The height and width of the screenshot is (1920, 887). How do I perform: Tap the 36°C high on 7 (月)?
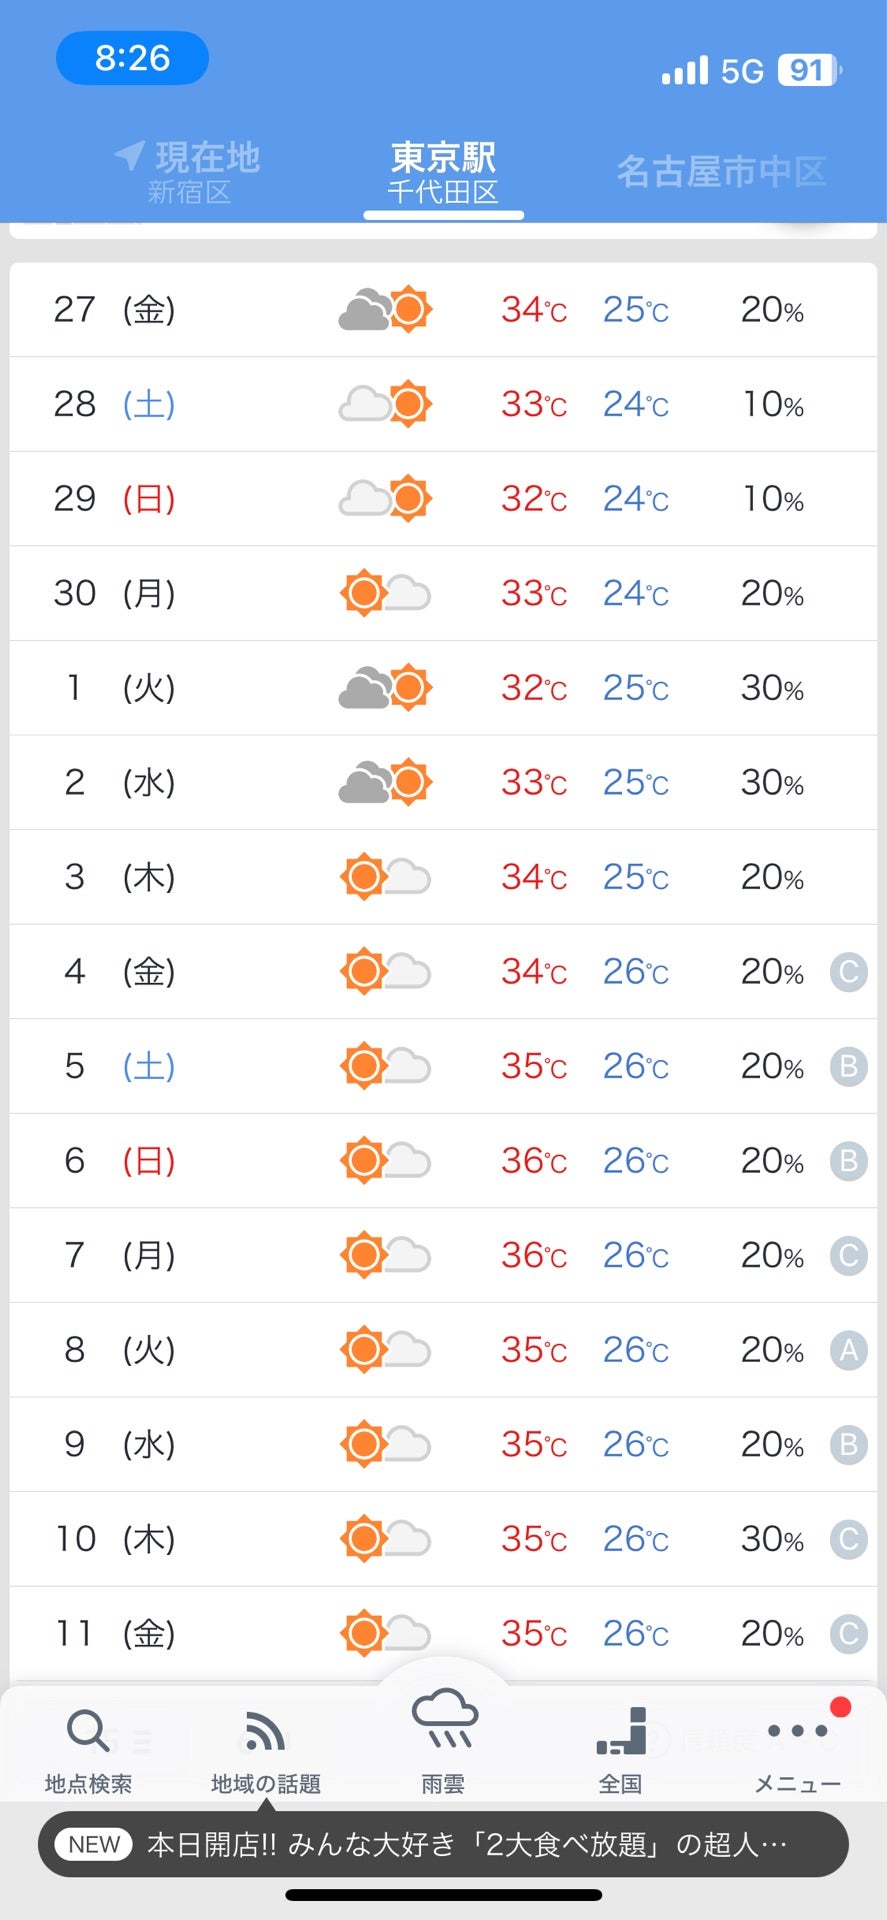(x=534, y=1255)
